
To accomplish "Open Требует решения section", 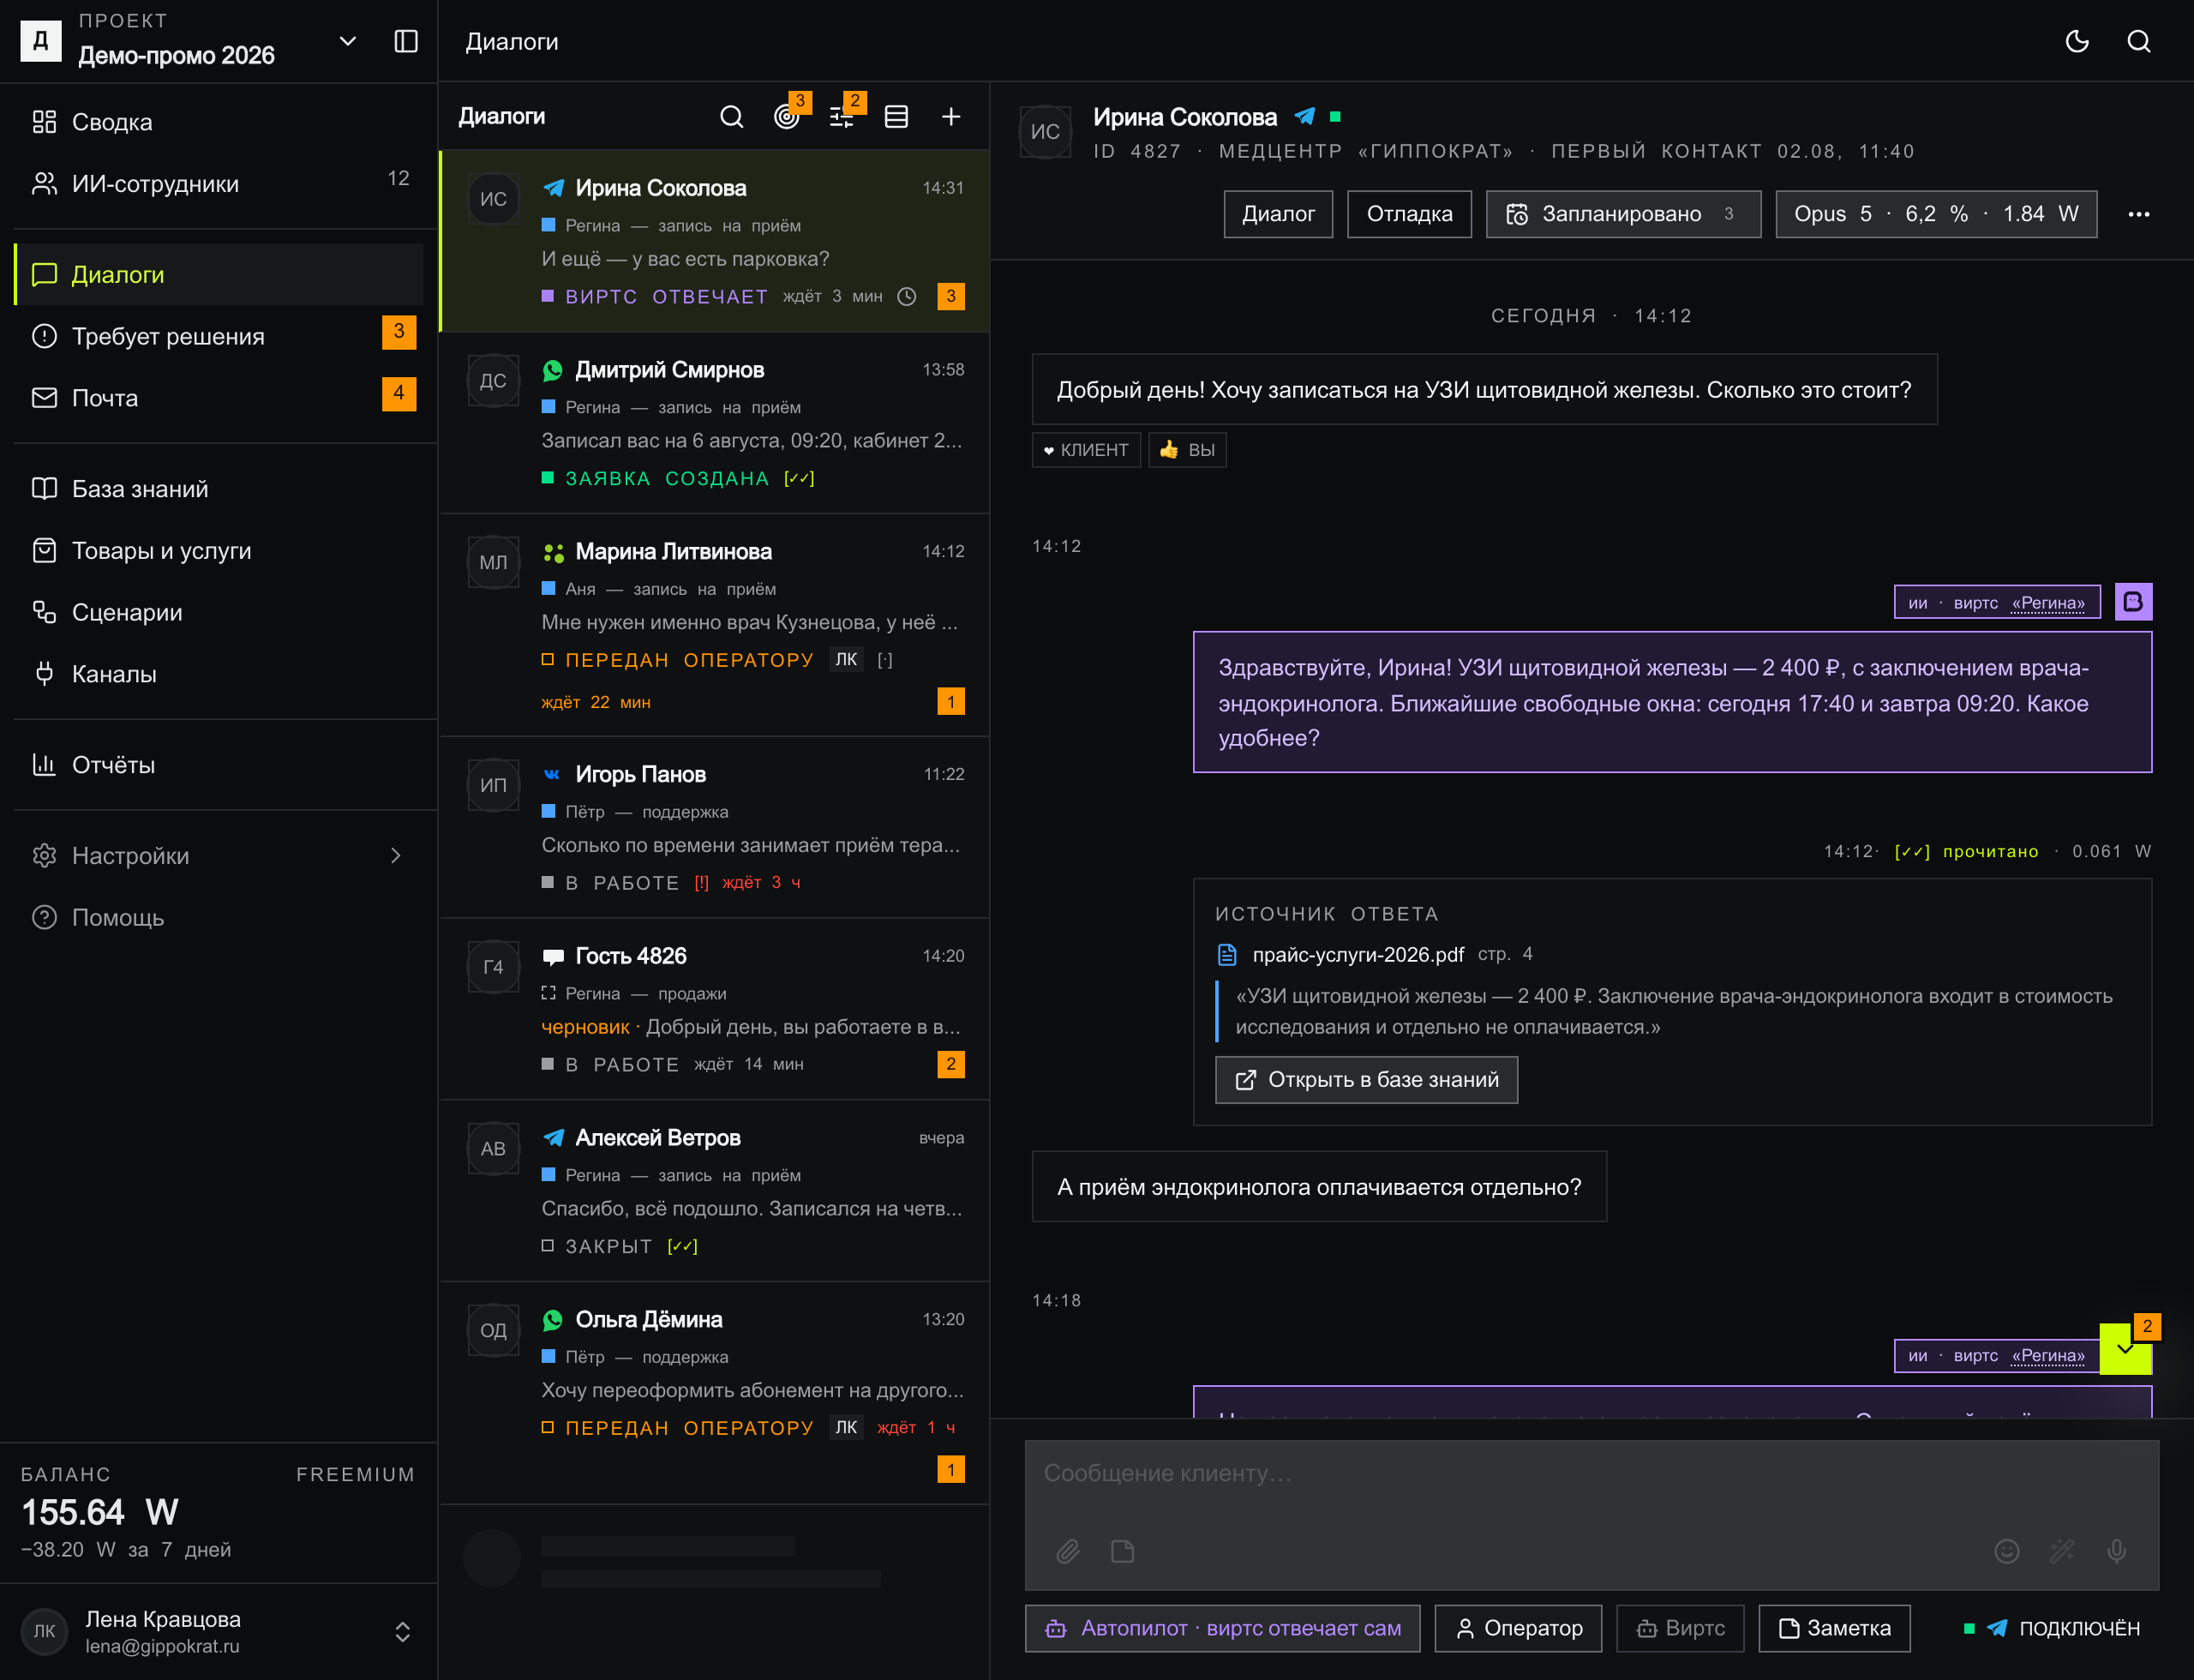I will coord(219,336).
